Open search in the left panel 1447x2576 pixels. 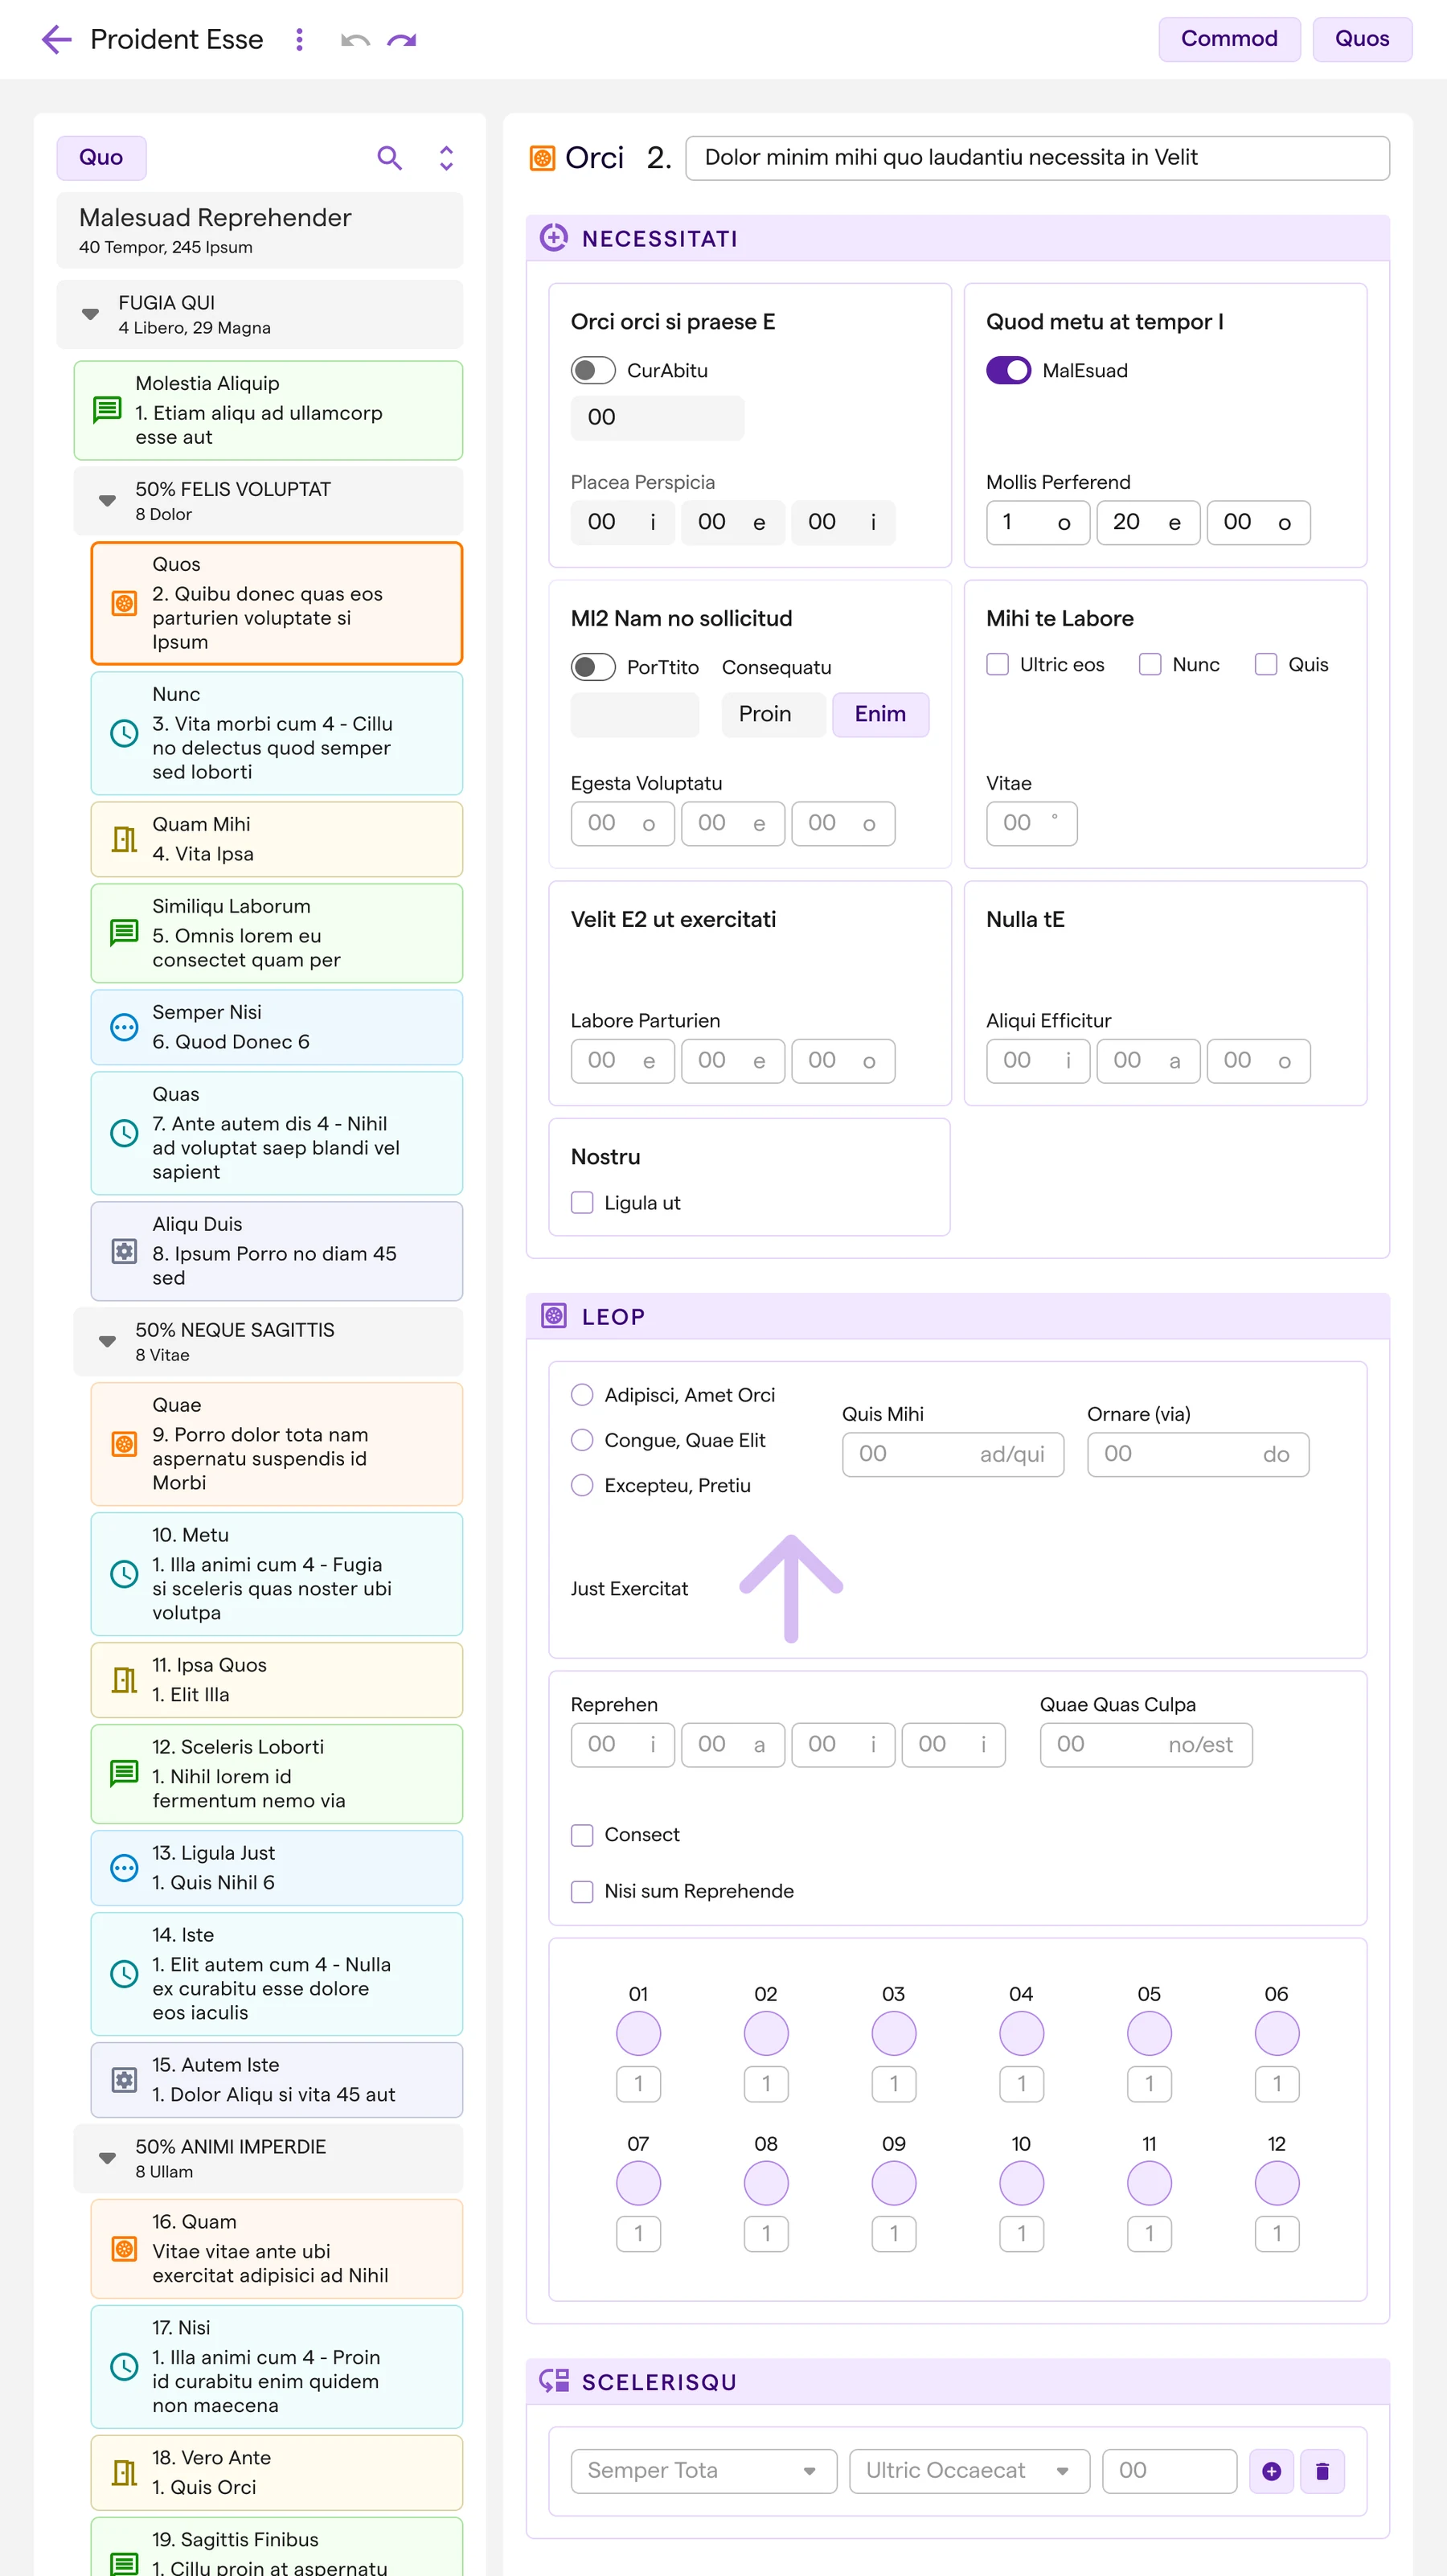[x=389, y=158]
